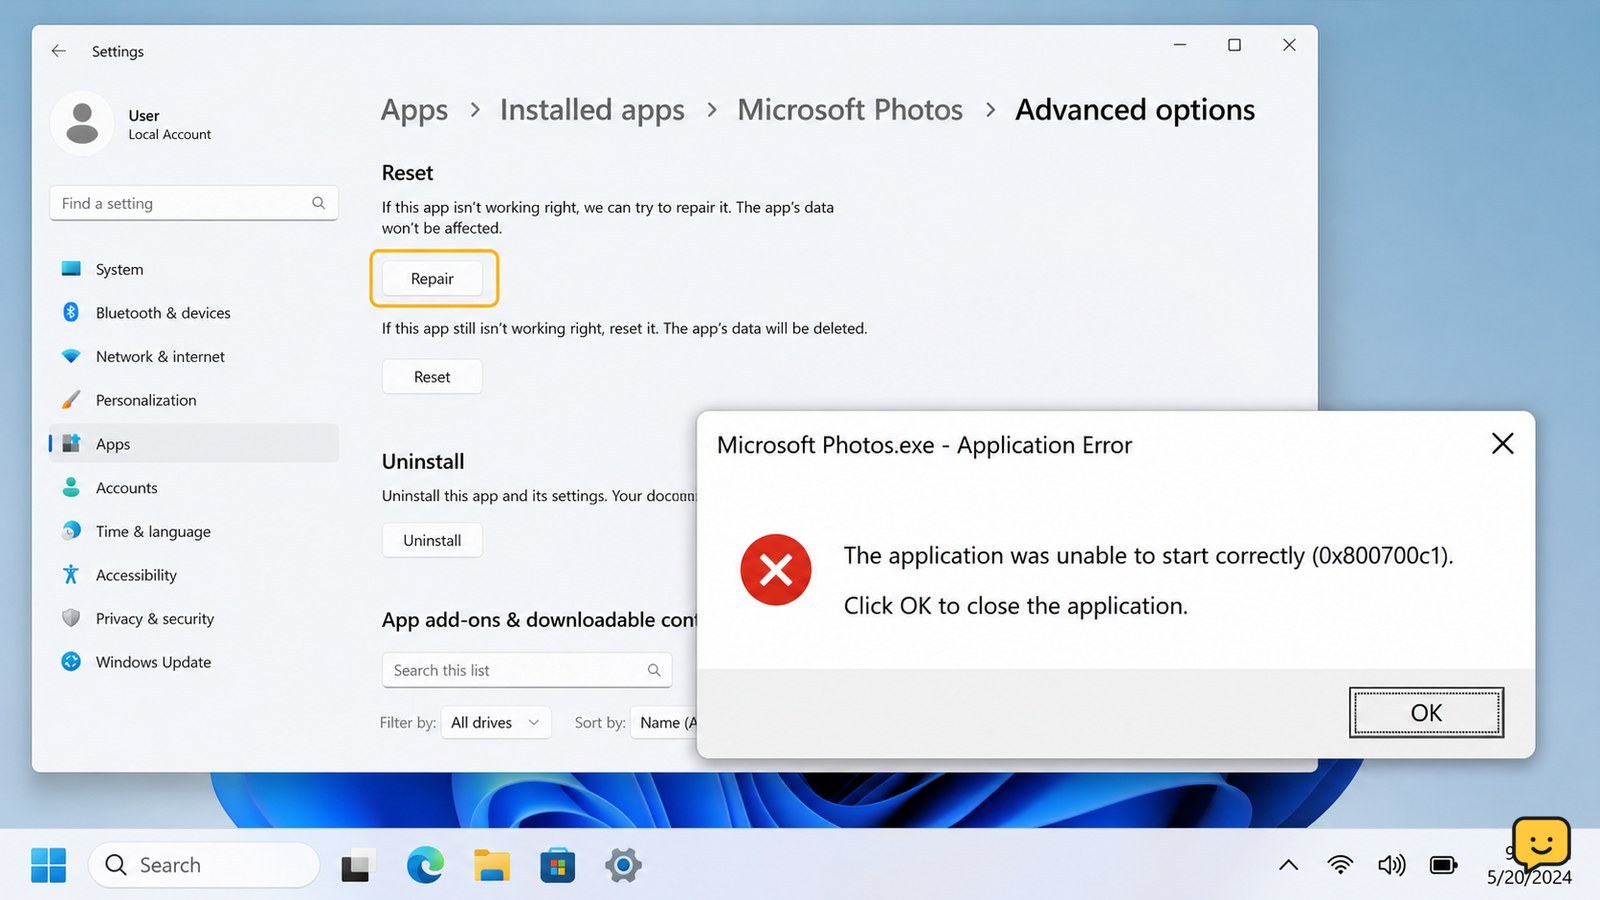Click the Uninstall button
The image size is (1600, 900).
(x=432, y=540)
